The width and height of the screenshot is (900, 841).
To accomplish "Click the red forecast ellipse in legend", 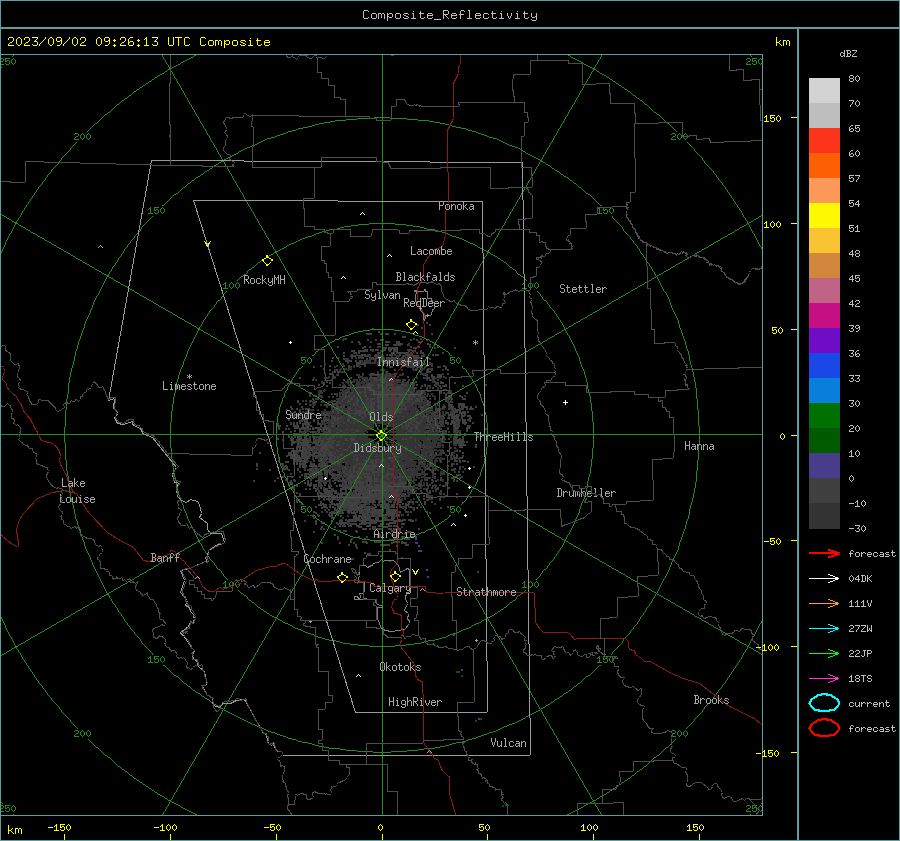I will (824, 728).
